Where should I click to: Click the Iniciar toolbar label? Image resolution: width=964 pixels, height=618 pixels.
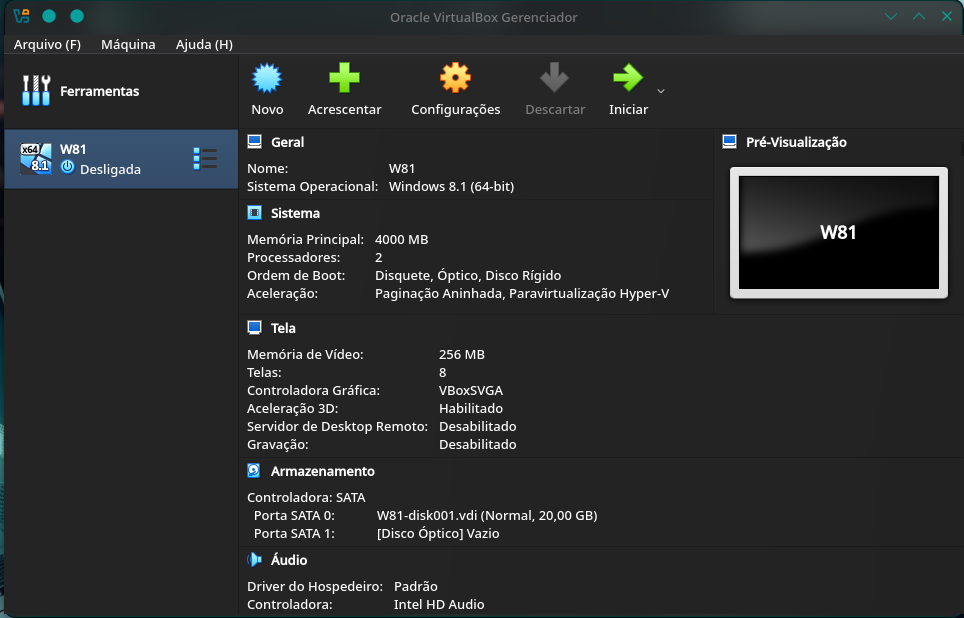pos(628,109)
